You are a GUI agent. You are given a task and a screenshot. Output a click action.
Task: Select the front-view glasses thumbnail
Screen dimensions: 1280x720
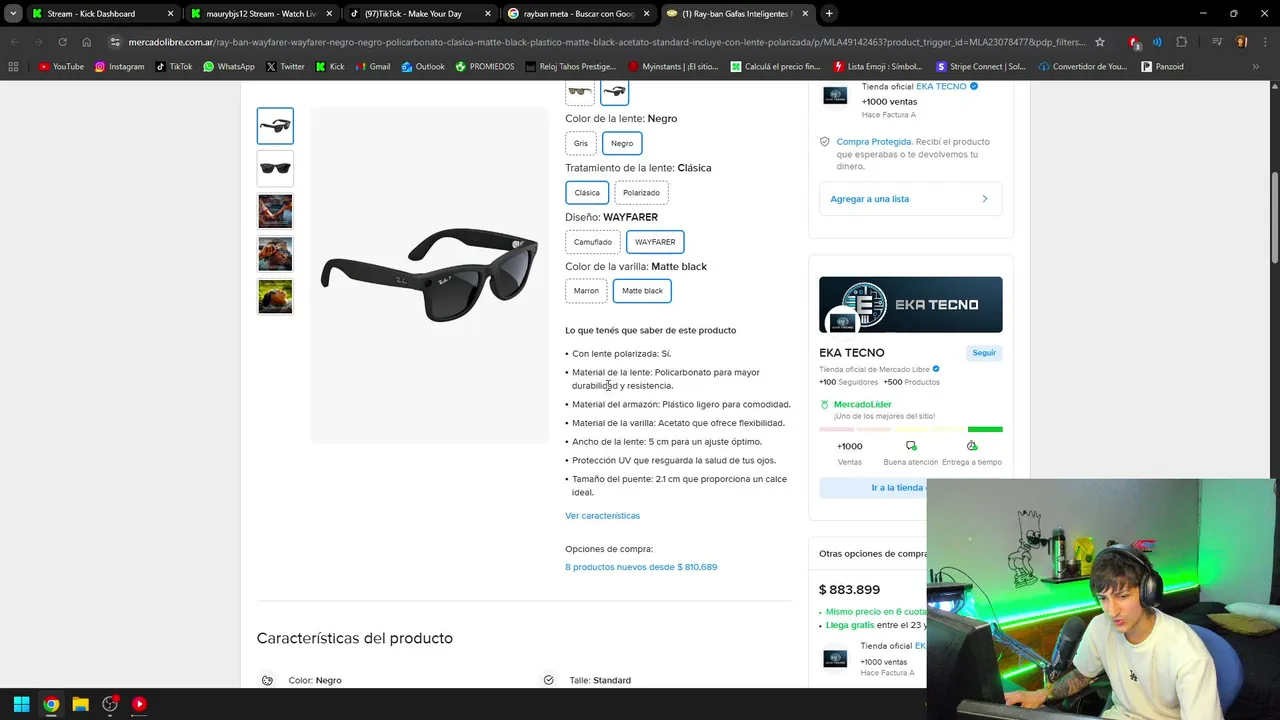pyautogui.click(x=275, y=169)
